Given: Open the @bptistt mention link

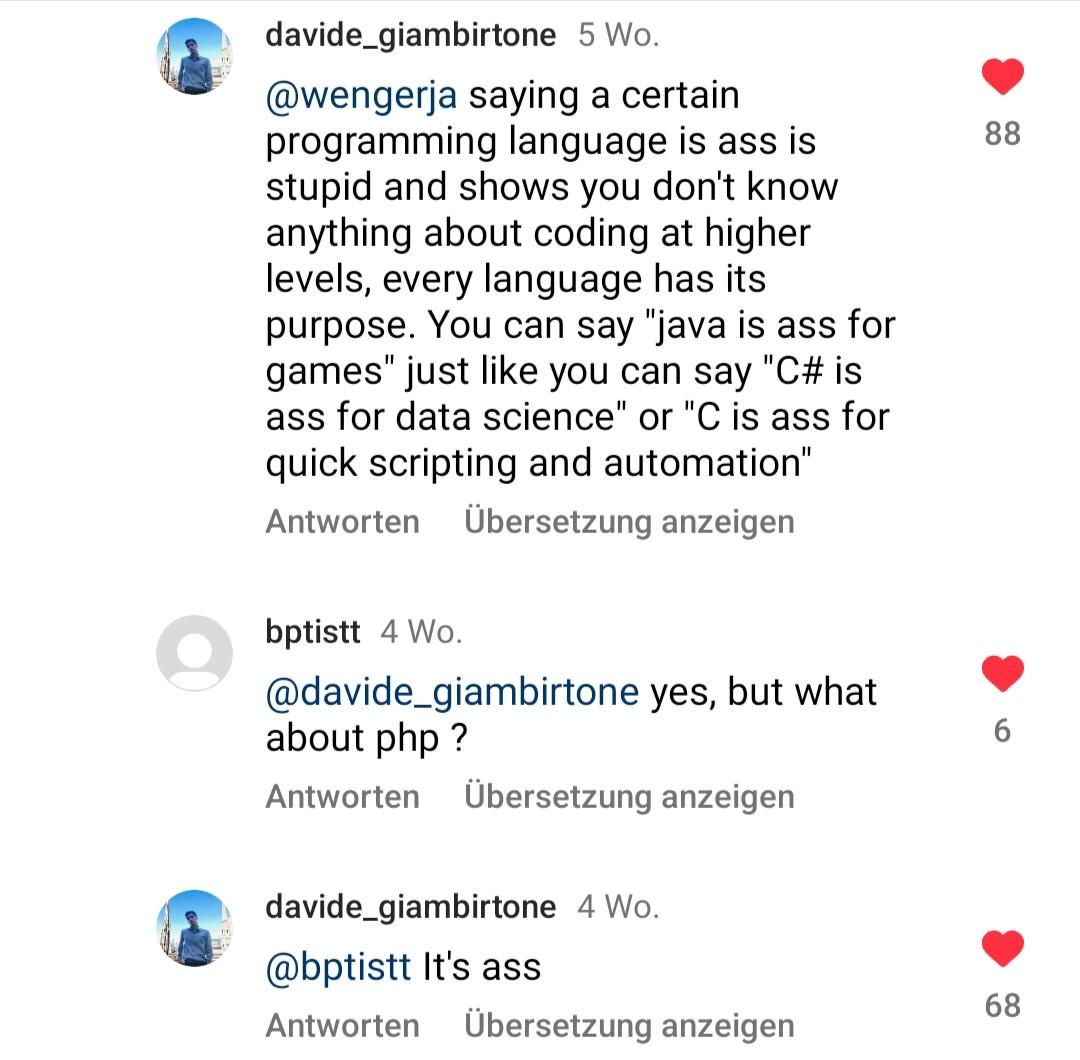Looking at the screenshot, I should pyautogui.click(x=338, y=967).
